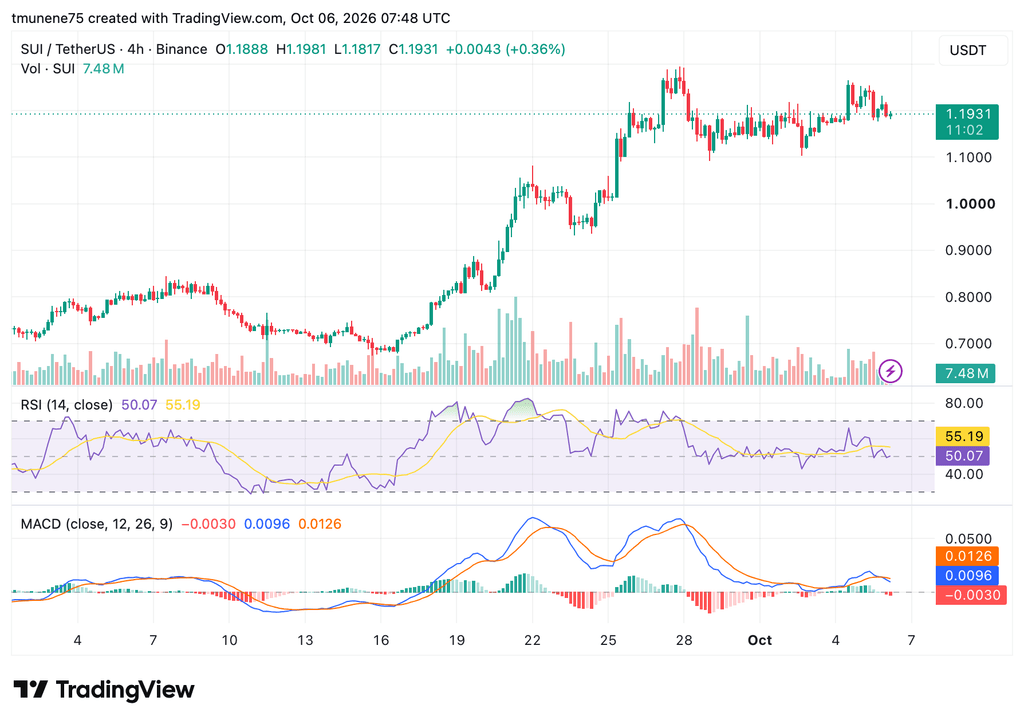This screenshot has height=724, width=1024.
Task: Click the 0.8000 price axis label
Action: [x=968, y=297]
